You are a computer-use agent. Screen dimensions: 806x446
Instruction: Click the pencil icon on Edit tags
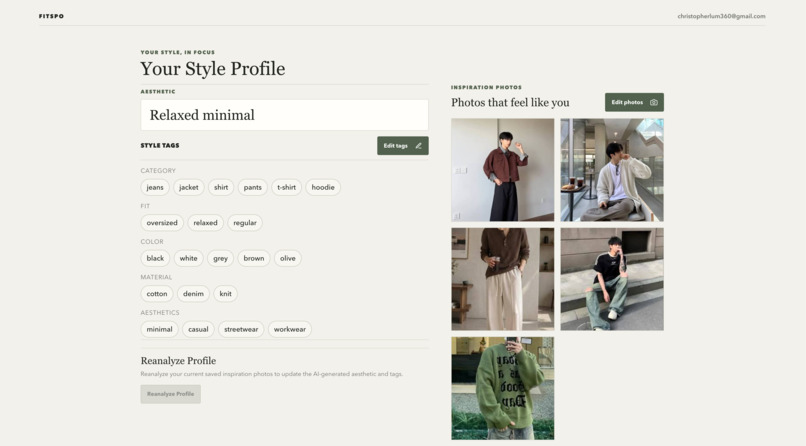[x=418, y=146]
